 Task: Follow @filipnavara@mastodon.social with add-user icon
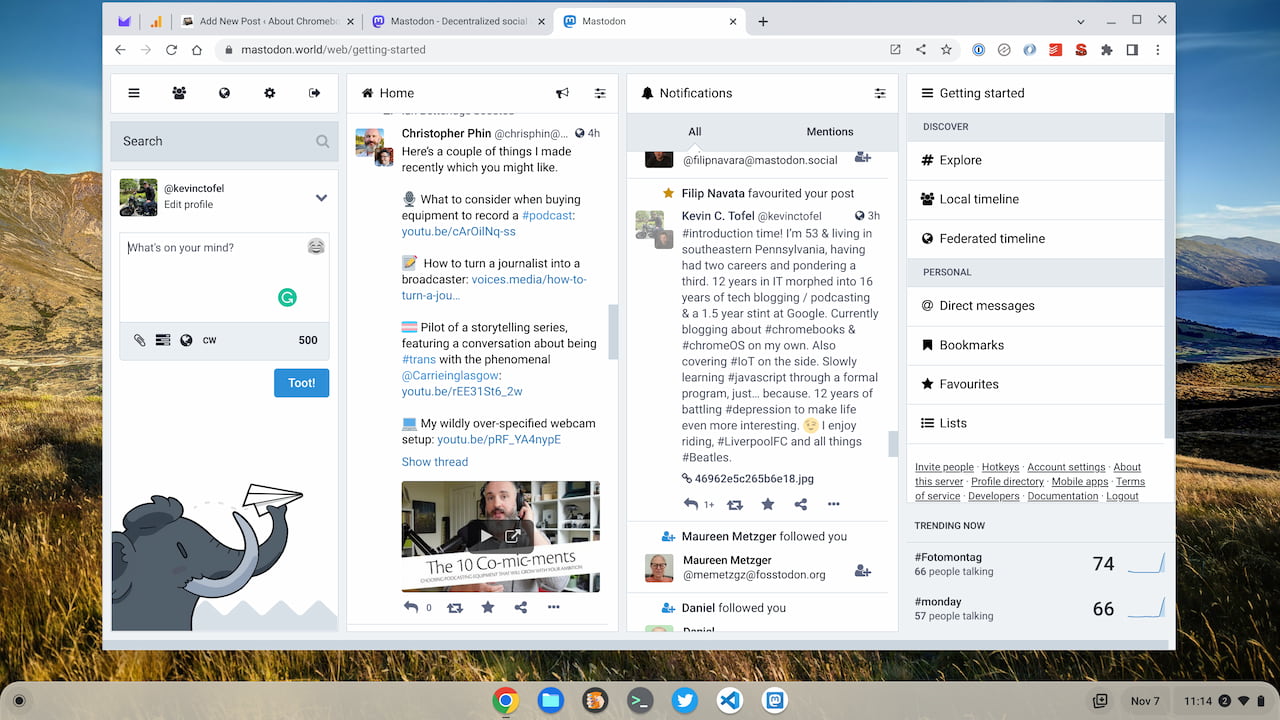[x=862, y=157]
